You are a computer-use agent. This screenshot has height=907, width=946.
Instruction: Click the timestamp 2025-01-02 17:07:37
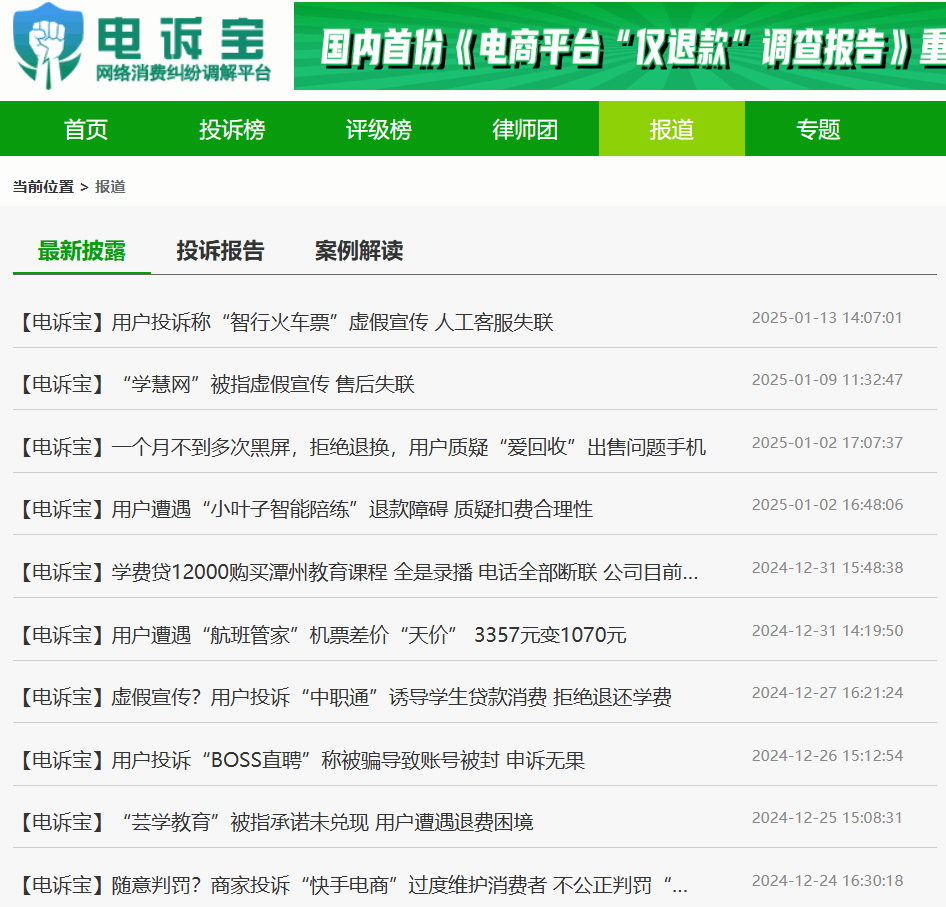point(827,443)
